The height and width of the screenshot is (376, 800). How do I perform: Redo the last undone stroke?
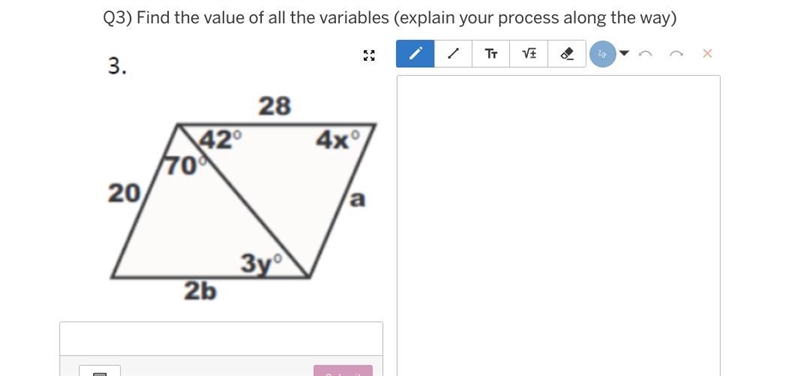[x=676, y=54]
